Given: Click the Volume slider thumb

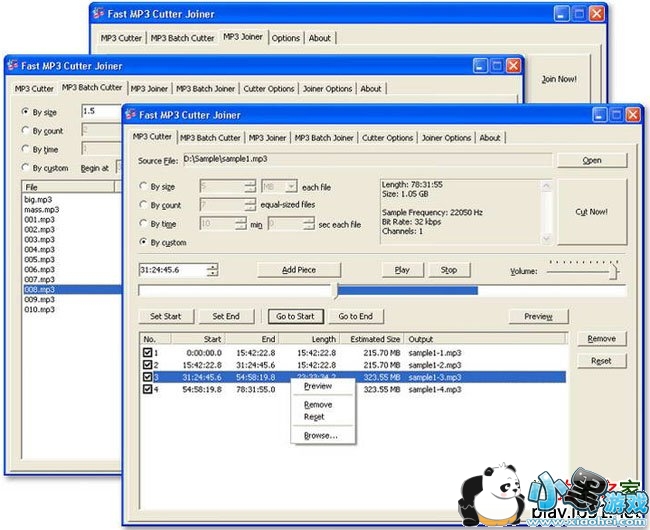Looking at the screenshot, I should 614,272.
